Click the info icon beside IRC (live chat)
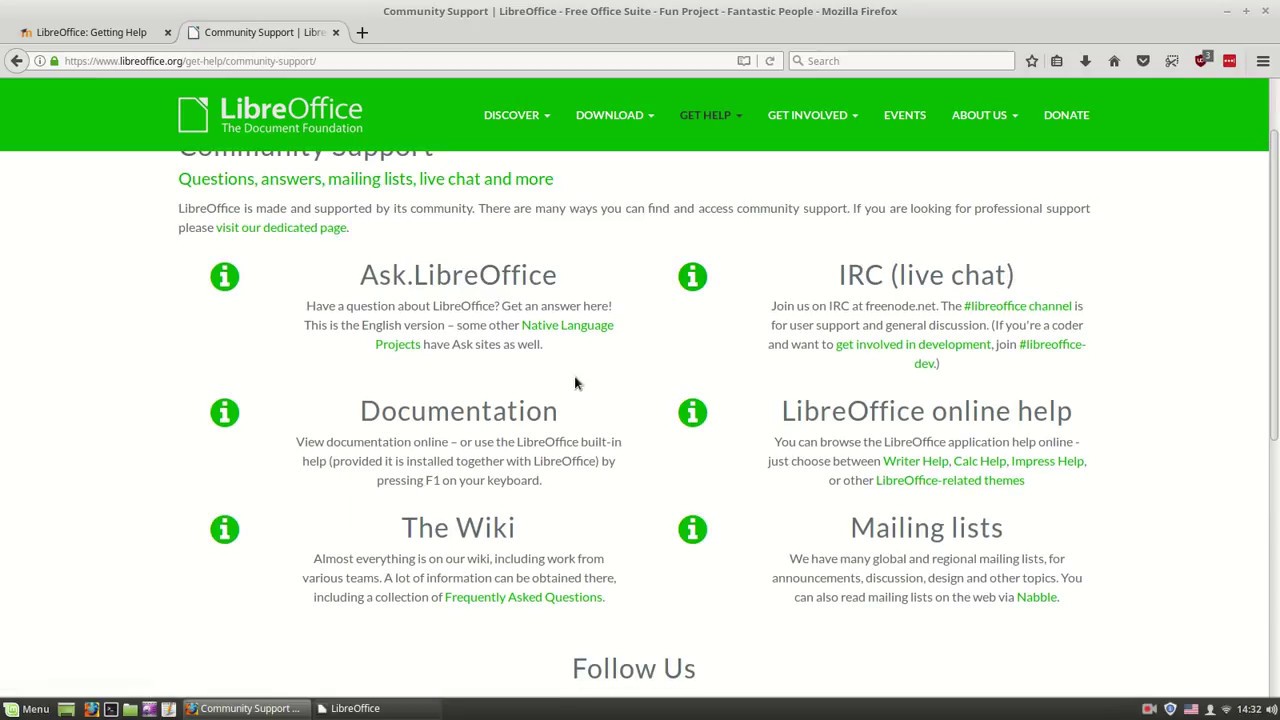1280x720 pixels. pyautogui.click(x=693, y=276)
